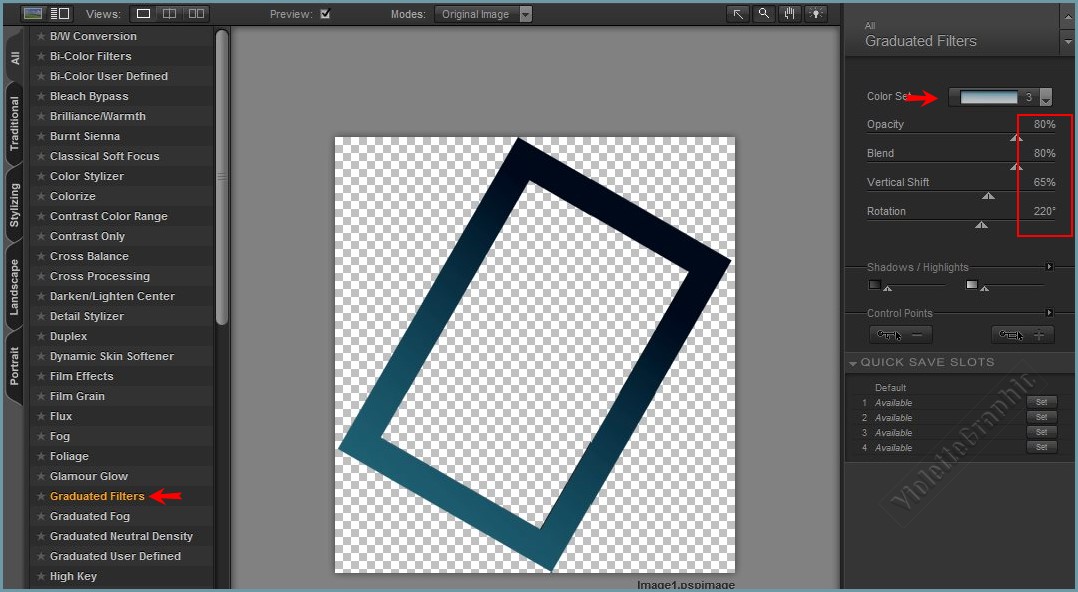Add a minus control point
This screenshot has width=1078, height=592.
point(901,335)
